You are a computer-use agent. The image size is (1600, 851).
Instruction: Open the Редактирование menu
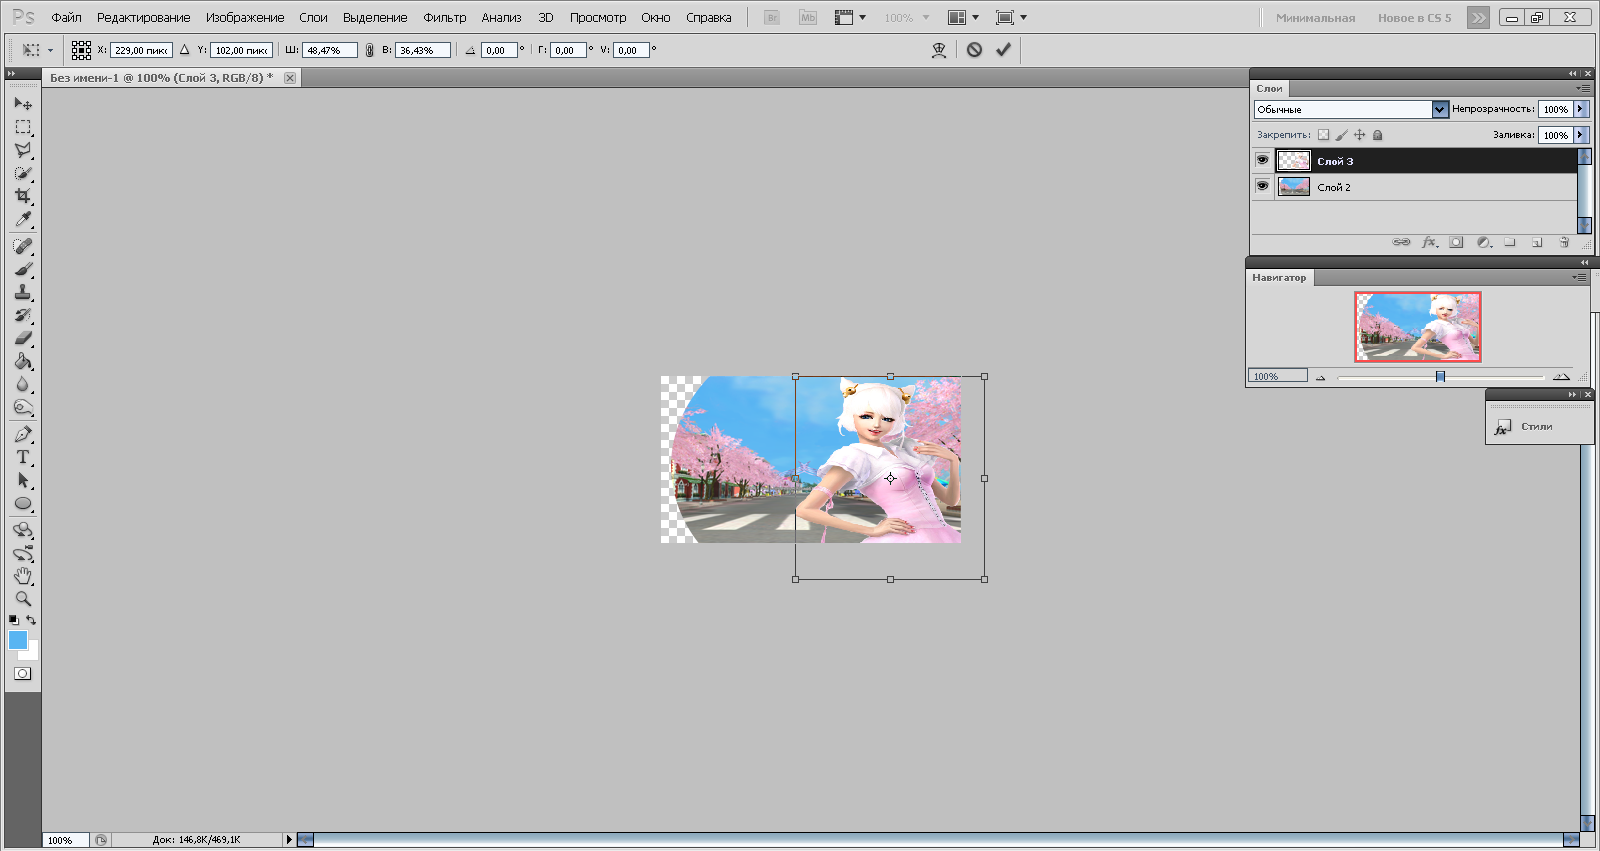[144, 18]
